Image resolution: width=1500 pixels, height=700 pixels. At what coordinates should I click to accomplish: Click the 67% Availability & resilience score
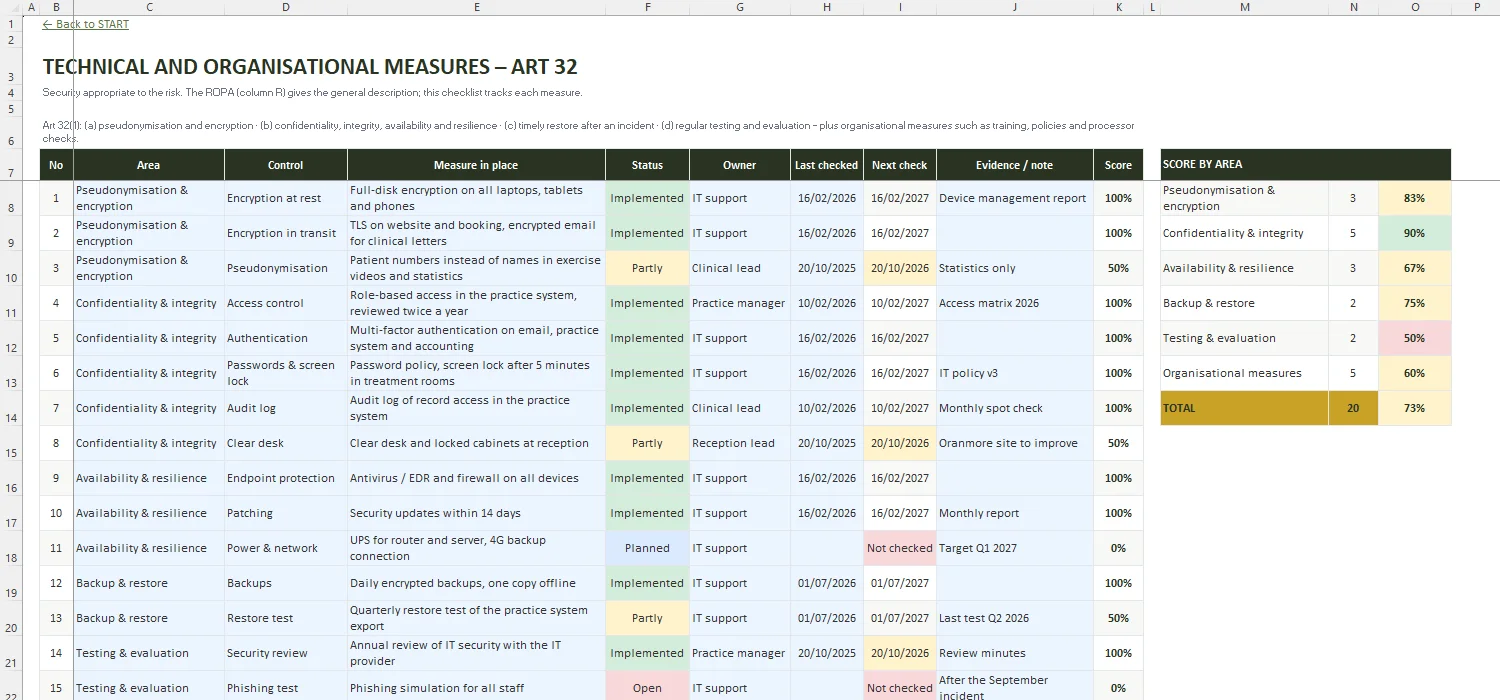1414,268
